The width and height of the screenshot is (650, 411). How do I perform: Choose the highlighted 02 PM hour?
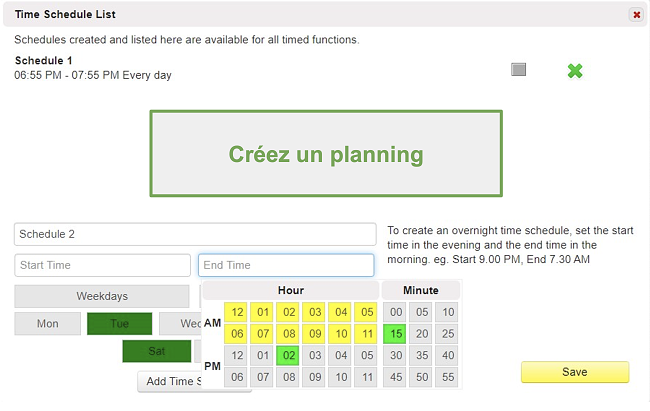[x=289, y=355]
